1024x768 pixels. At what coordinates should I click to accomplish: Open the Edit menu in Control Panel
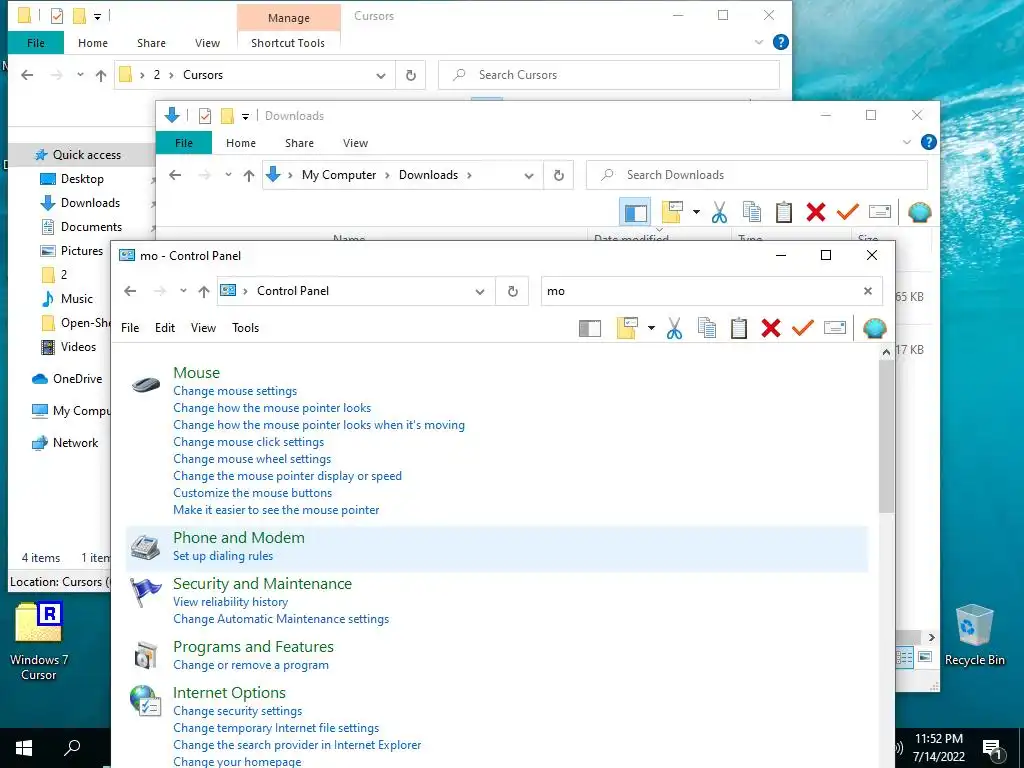[x=165, y=328]
